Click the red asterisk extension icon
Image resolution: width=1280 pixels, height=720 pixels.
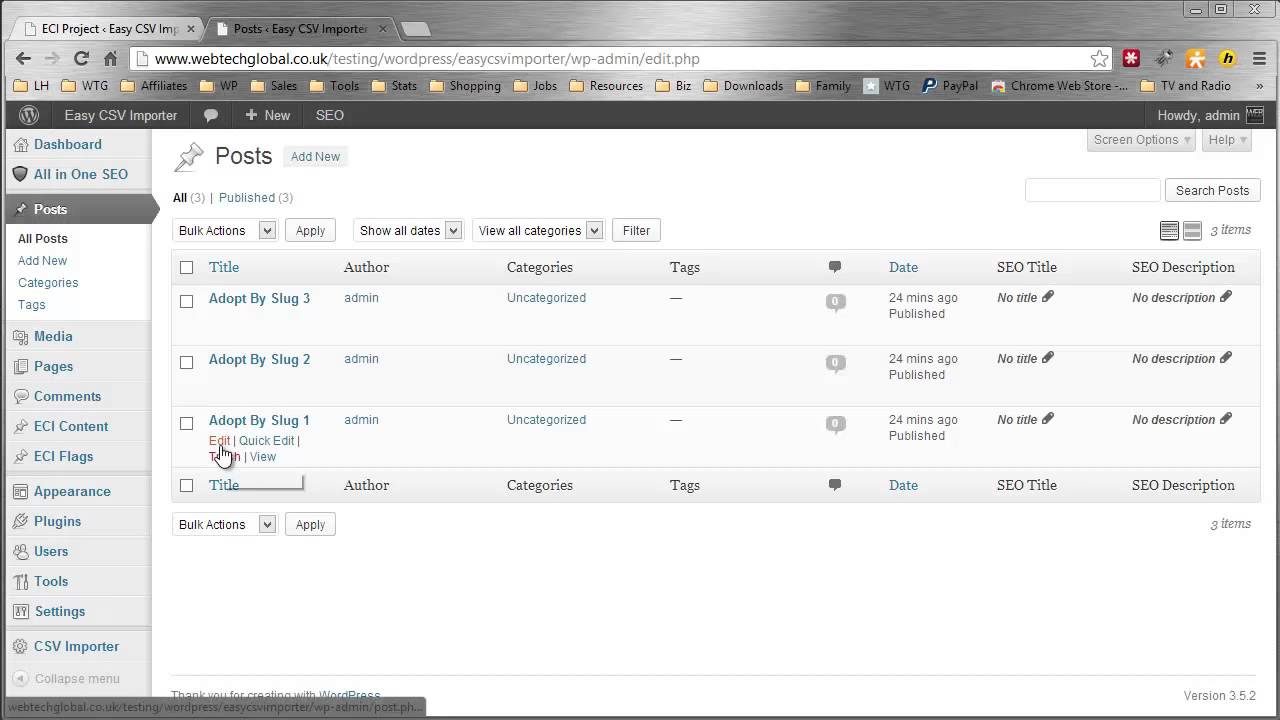[1131, 59]
